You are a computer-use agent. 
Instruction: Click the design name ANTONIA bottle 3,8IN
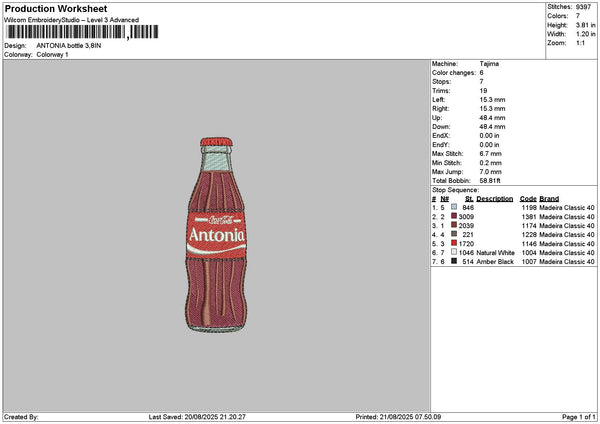69,46
